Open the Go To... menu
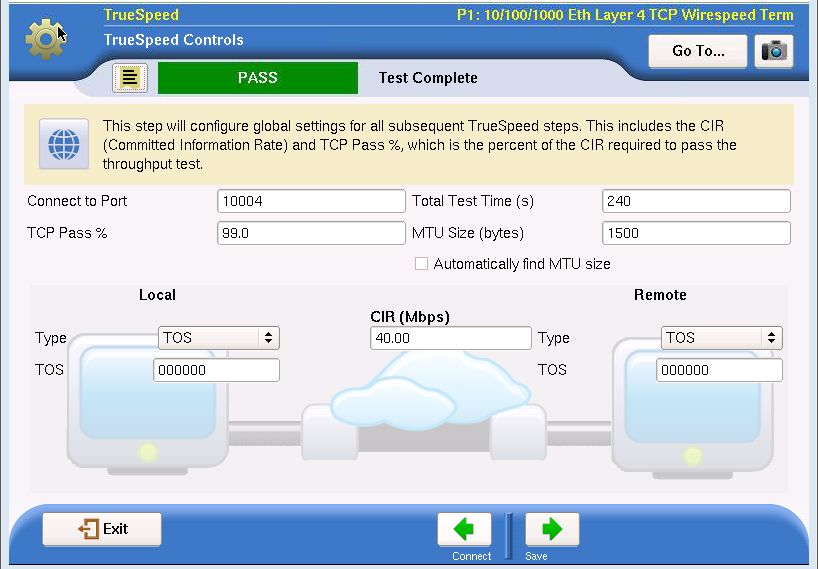 [698, 51]
